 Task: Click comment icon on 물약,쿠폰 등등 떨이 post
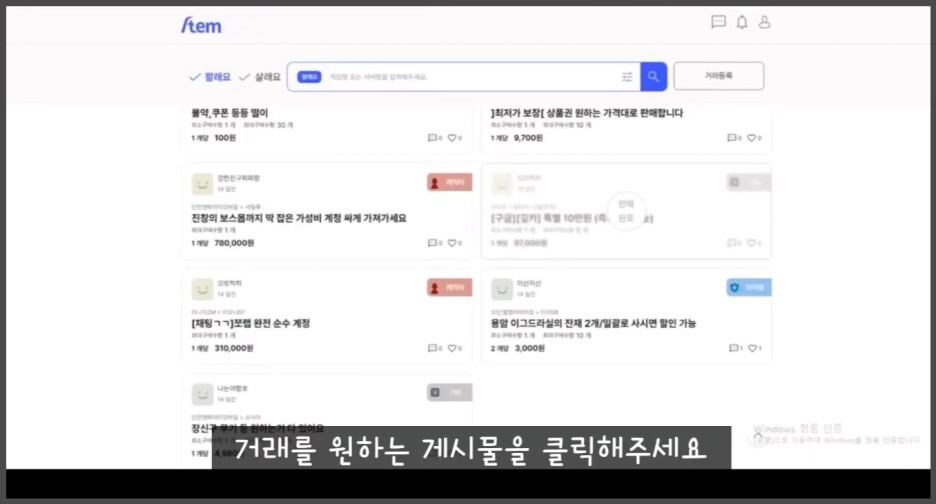tap(432, 138)
